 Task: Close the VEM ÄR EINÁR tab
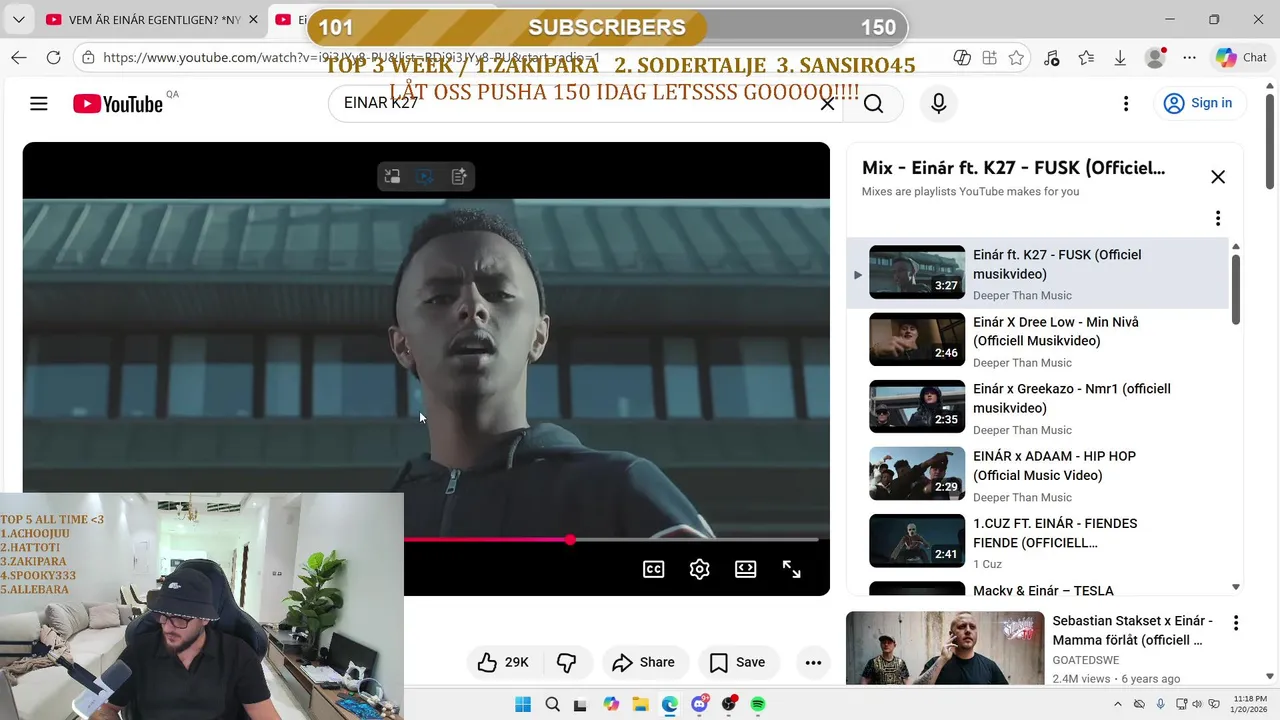coord(253,19)
